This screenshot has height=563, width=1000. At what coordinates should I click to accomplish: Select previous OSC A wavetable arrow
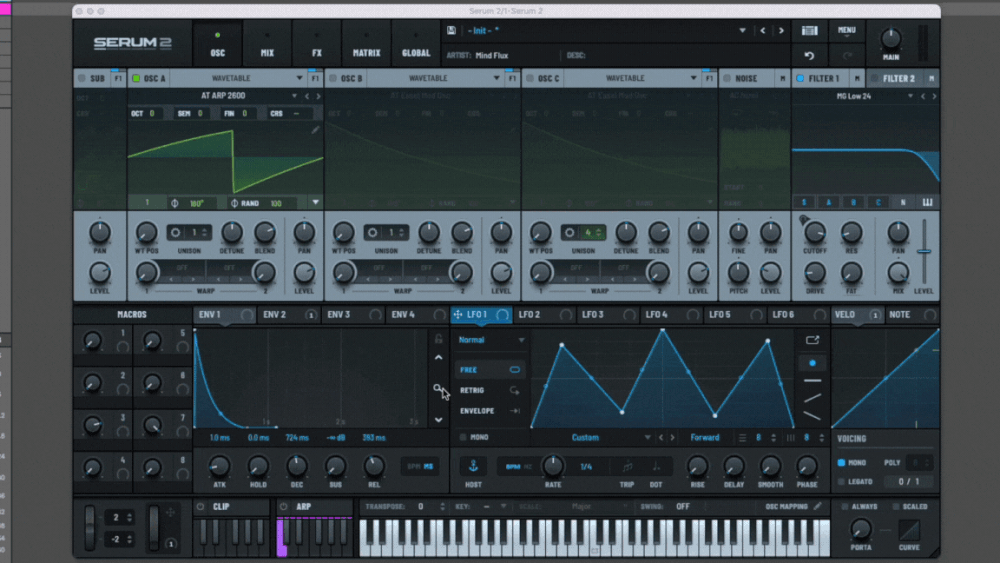coord(307,96)
